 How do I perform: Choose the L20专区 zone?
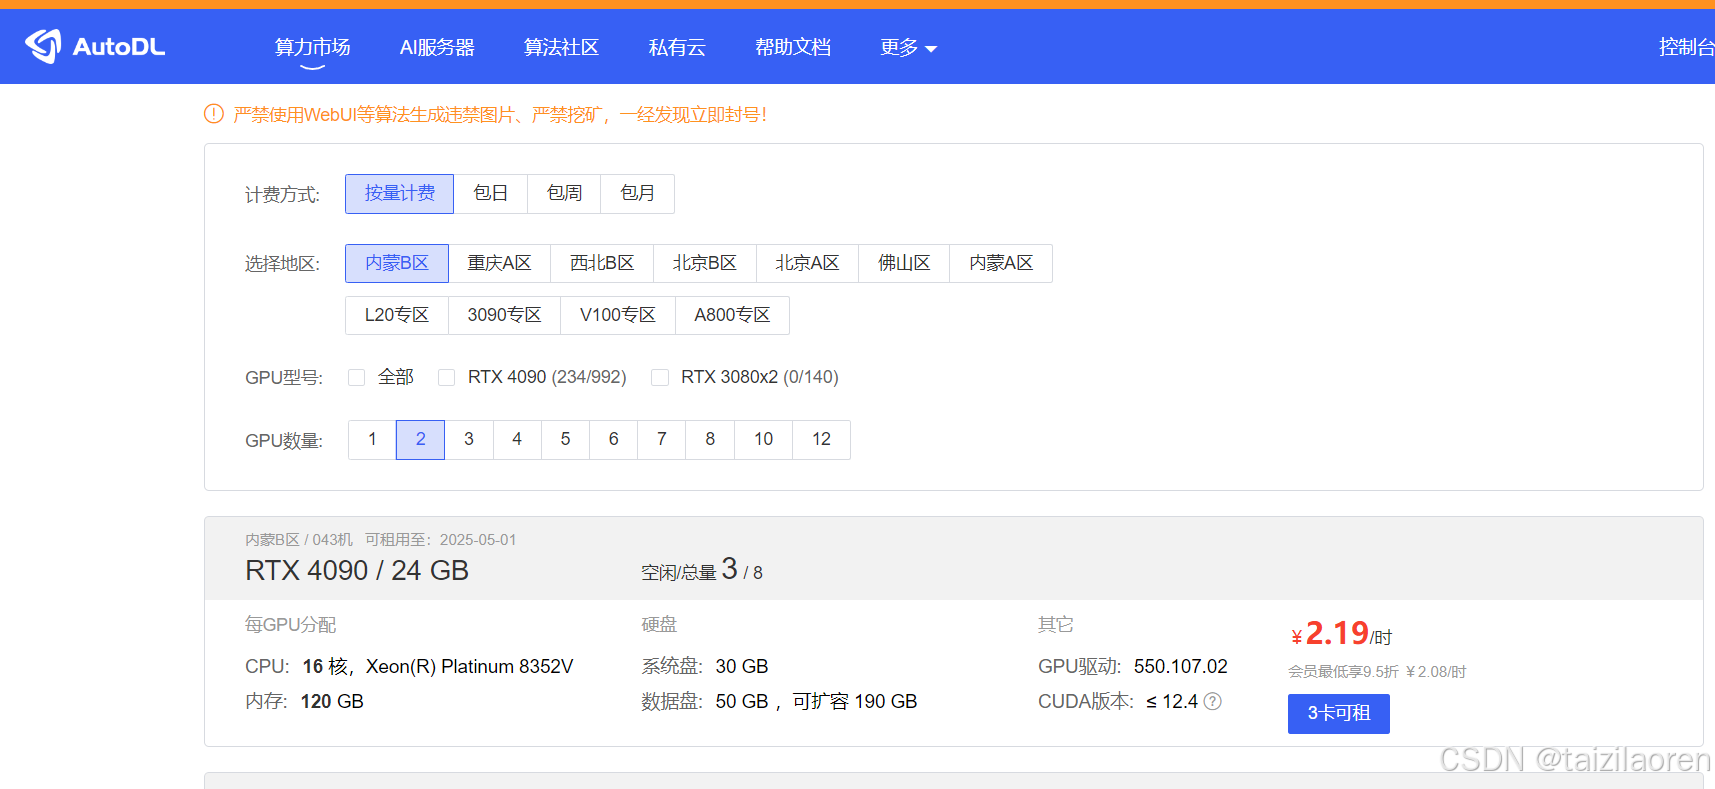click(396, 315)
